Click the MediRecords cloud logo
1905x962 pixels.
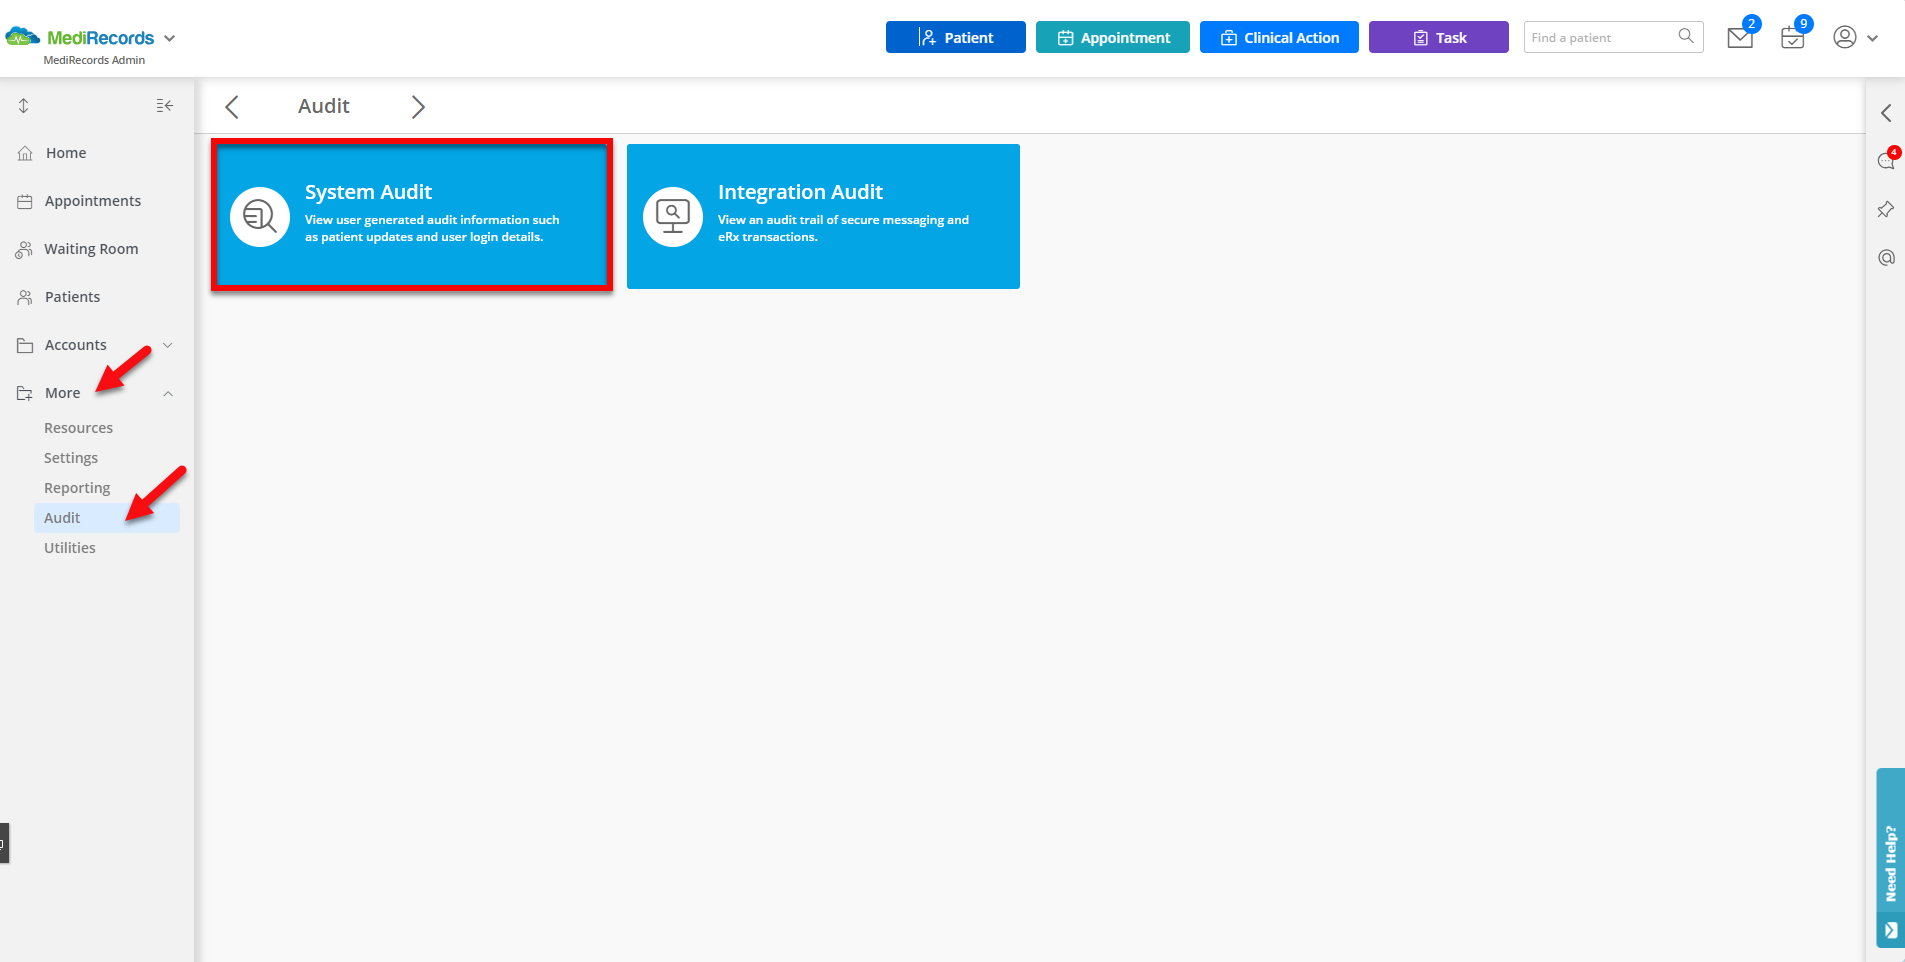(23, 37)
